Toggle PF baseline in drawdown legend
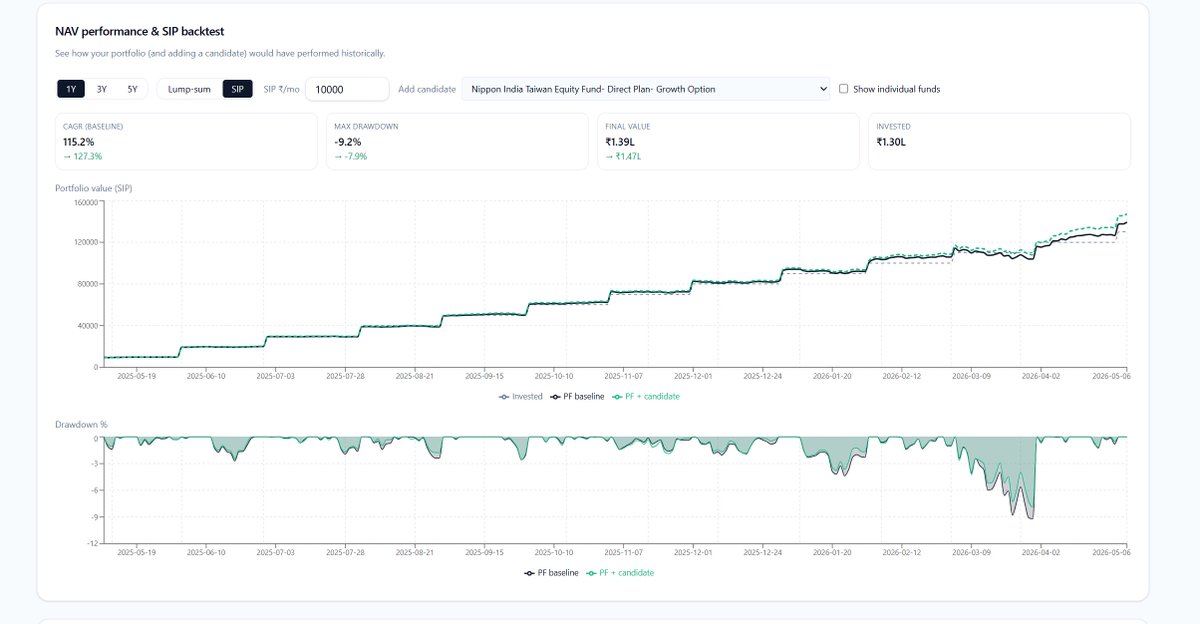The height and width of the screenshot is (624, 1200). pos(551,573)
